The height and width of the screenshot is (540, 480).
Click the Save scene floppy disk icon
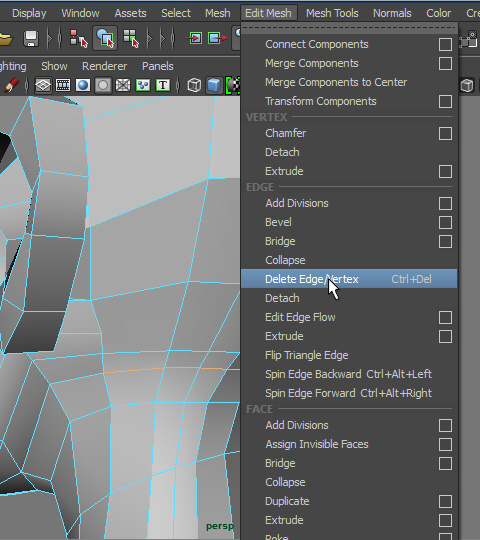tap(31, 38)
